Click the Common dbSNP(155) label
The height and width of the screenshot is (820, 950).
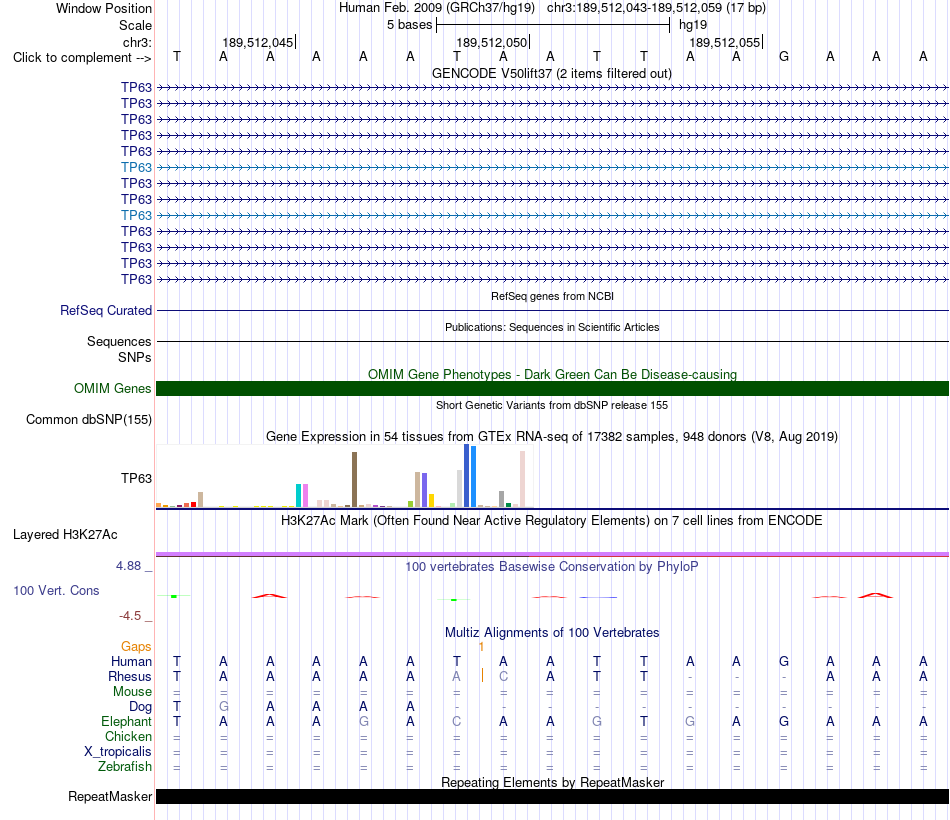(89, 419)
